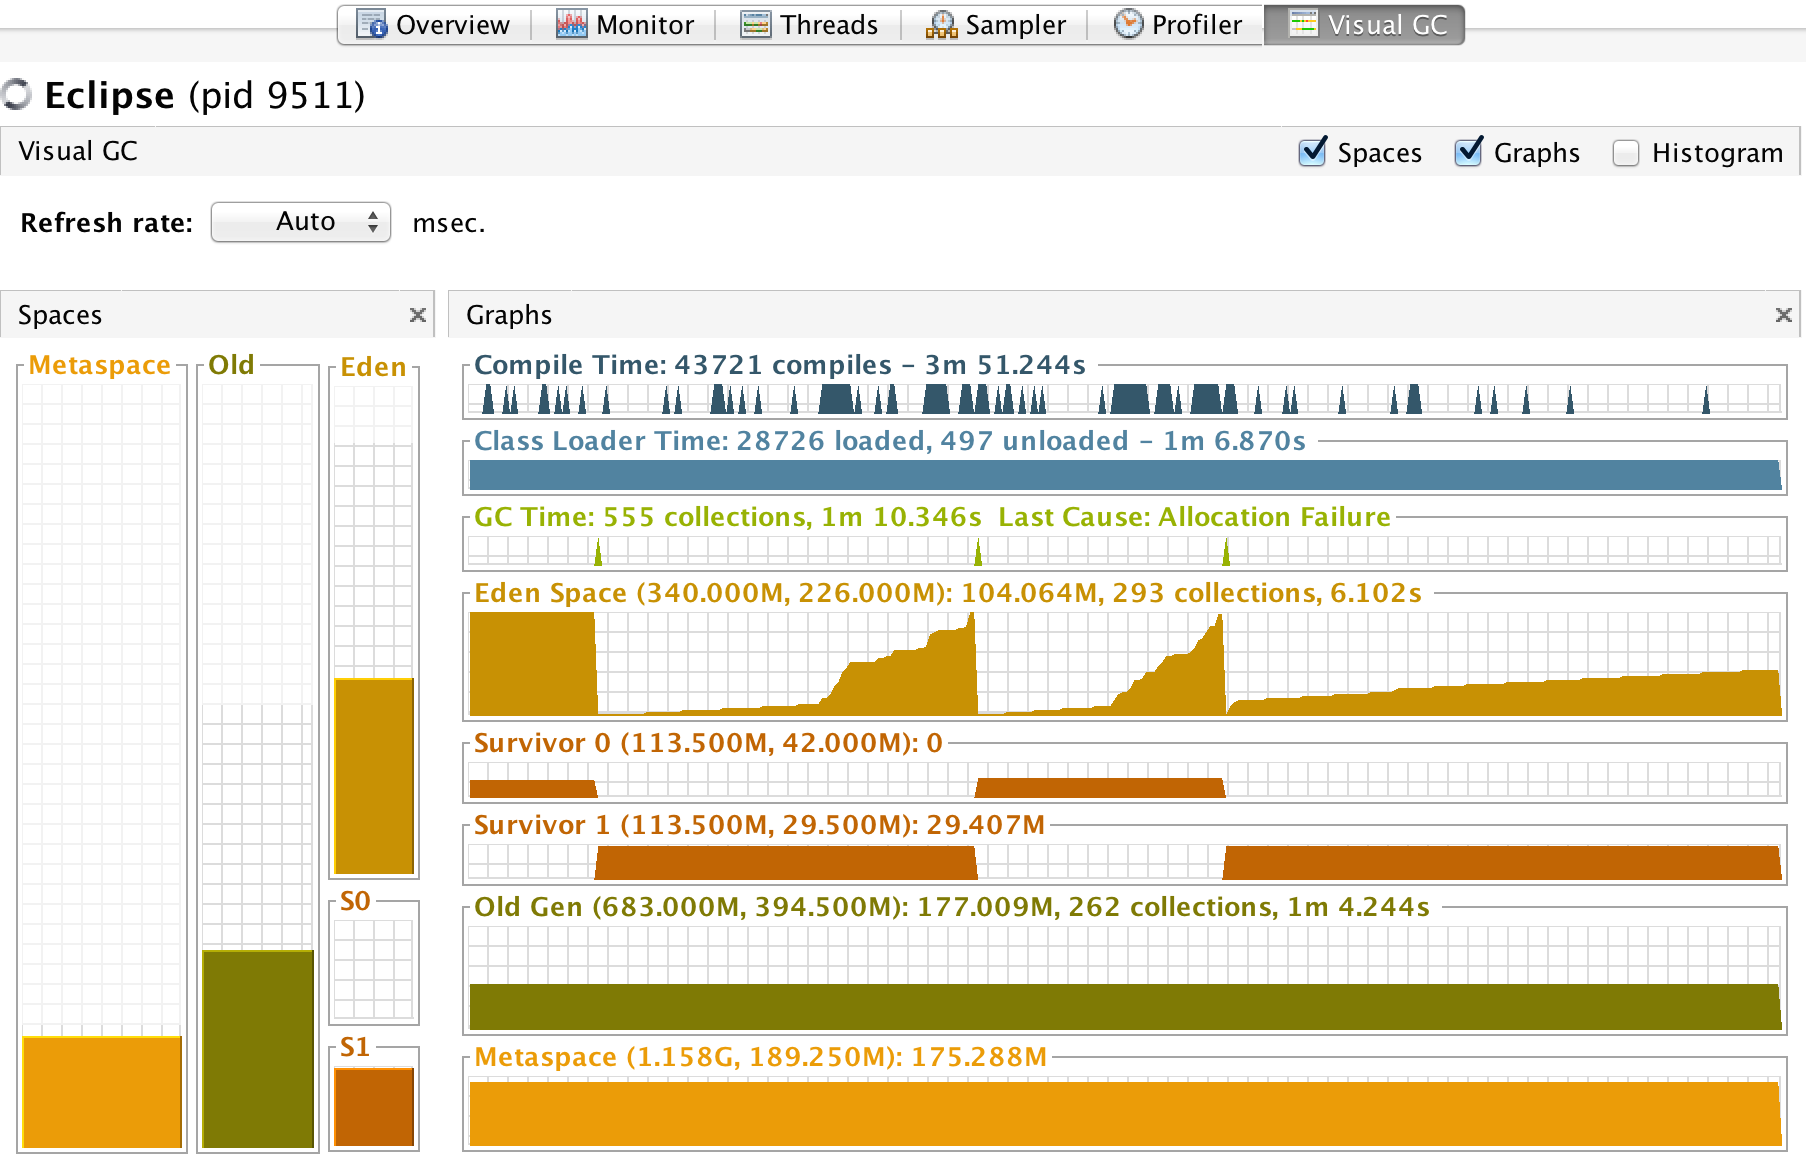Click the Profiler clock icon
1806x1170 pixels.
click(1128, 24)
